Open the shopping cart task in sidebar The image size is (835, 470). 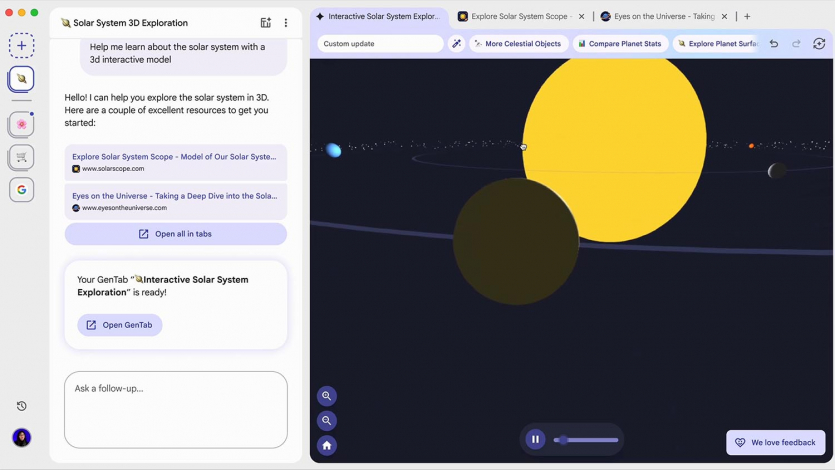tap(21, 157)
